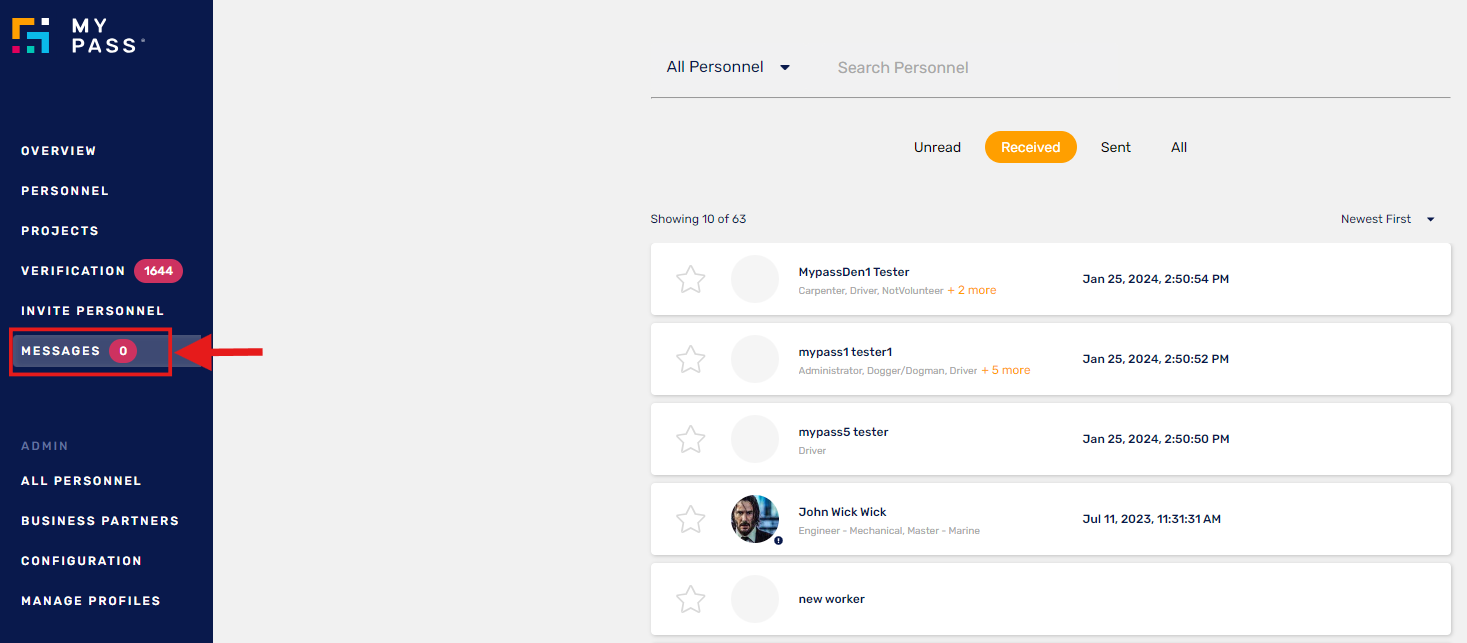Switch to the Sent tab

pyautogui.click(x=1115, y=147)
